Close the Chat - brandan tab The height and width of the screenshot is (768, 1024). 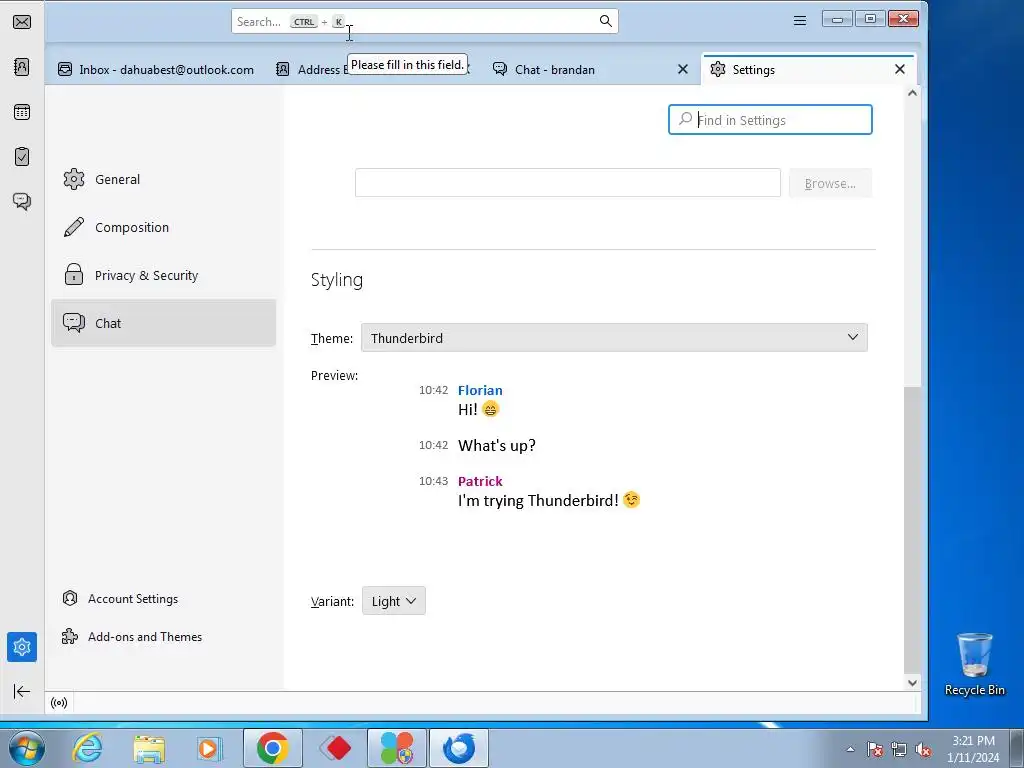point(682,69)
